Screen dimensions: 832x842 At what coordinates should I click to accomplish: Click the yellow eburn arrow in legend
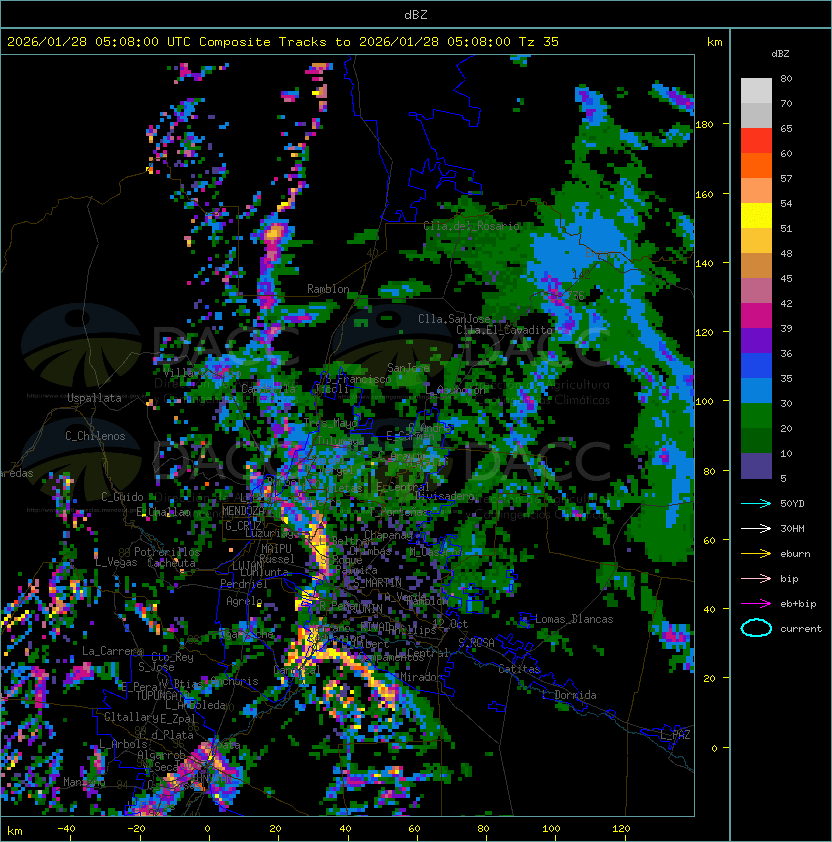(756, 554)
